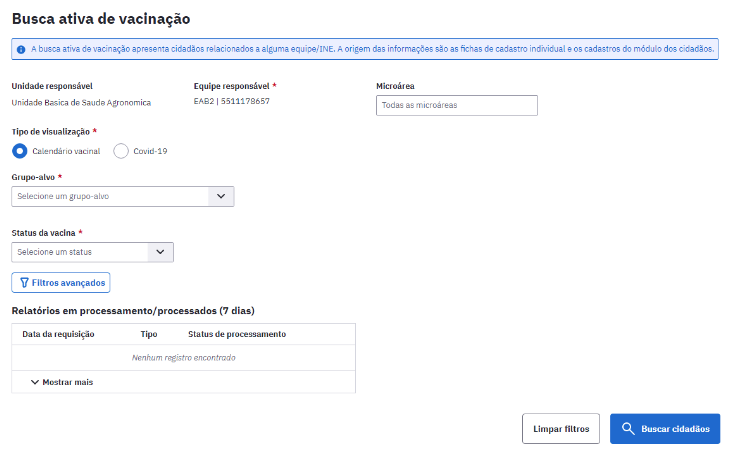The image size is (731, 454).
Task: Click the 'Selecione um grupo-alvo' combo box
Action: [110, 196]
